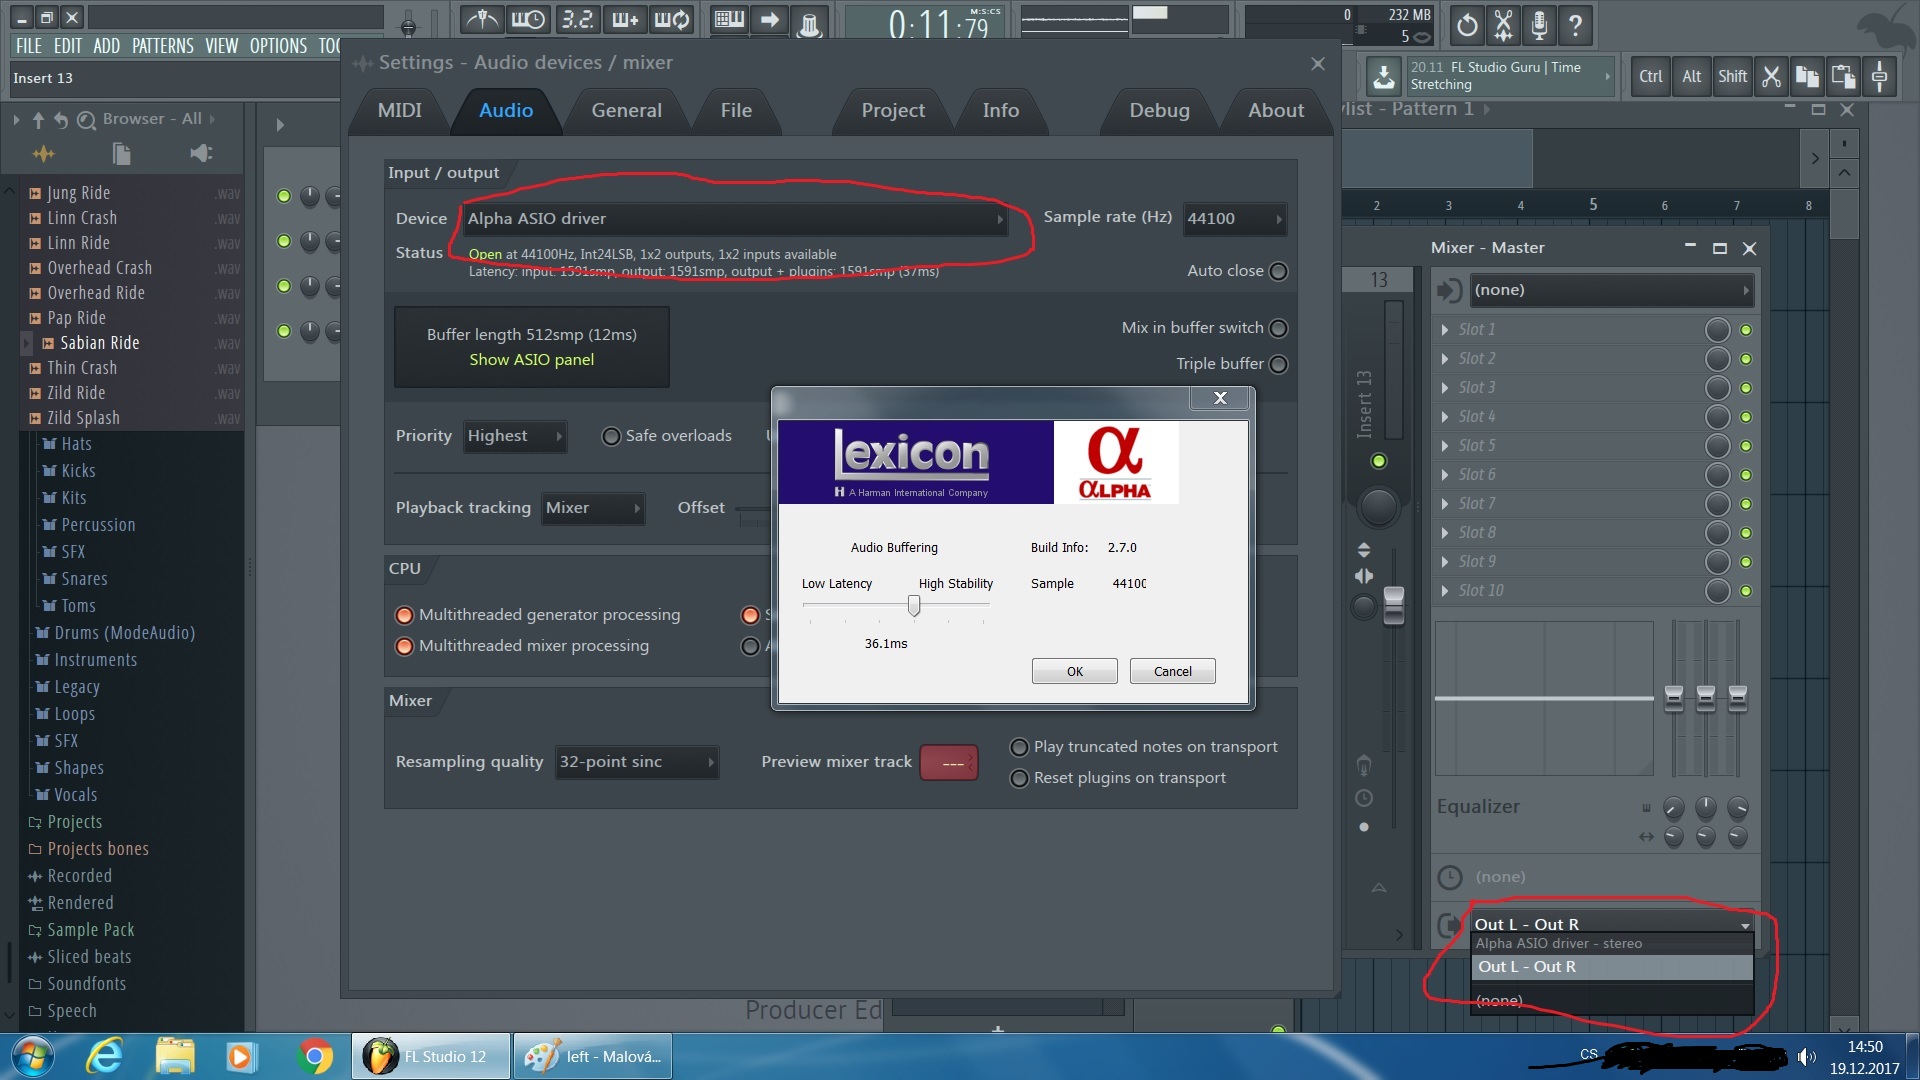Switch to the MIDI settings tab
This screenshot has height=1080, width=1920.
pyautogui.click(x=399, y=111)
